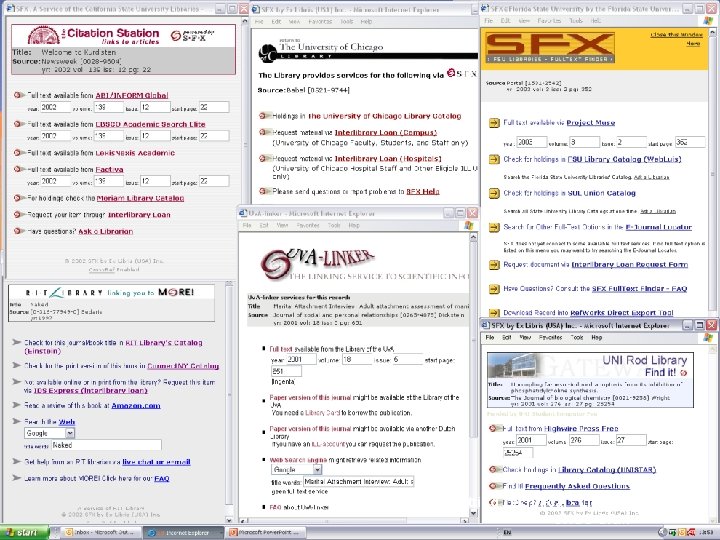The width and height of the screenshot is (720, 540).
Task: Click the SFX target icon beside ABI/INFORM Global
Action: click(19, 95)
